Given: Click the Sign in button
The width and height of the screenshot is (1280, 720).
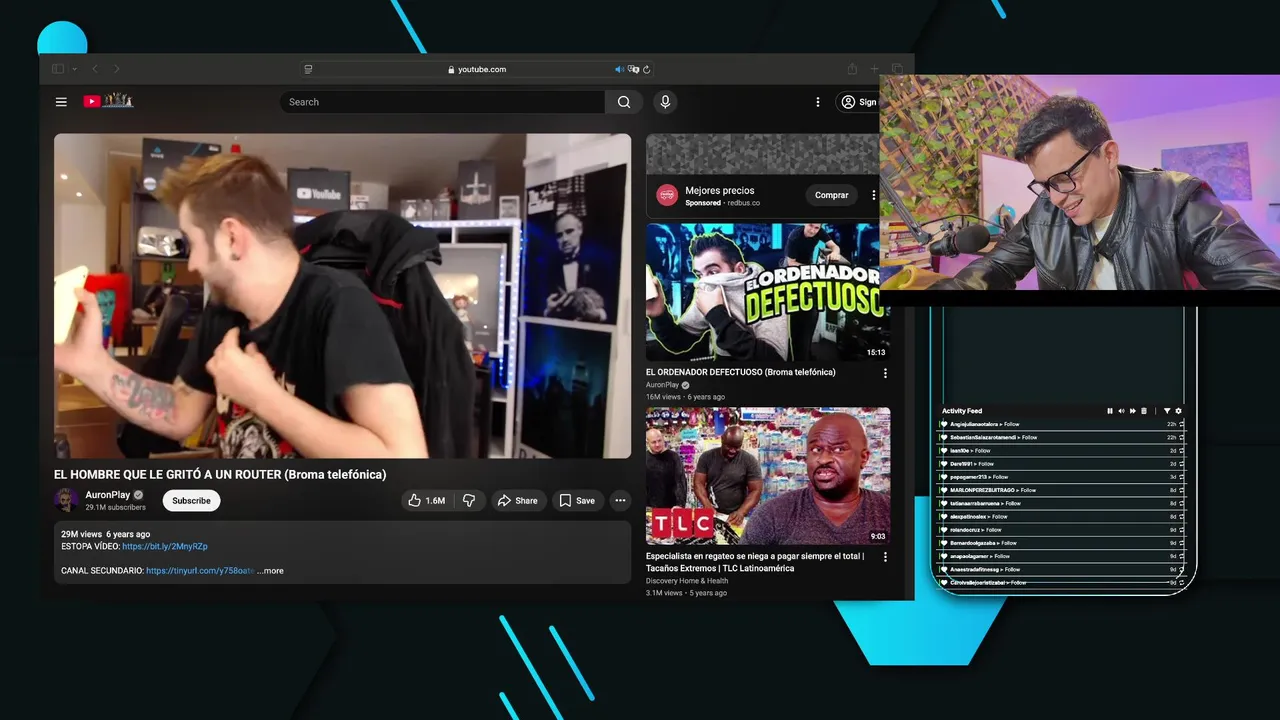Looking at the screenshot, I should coord(858,102).
